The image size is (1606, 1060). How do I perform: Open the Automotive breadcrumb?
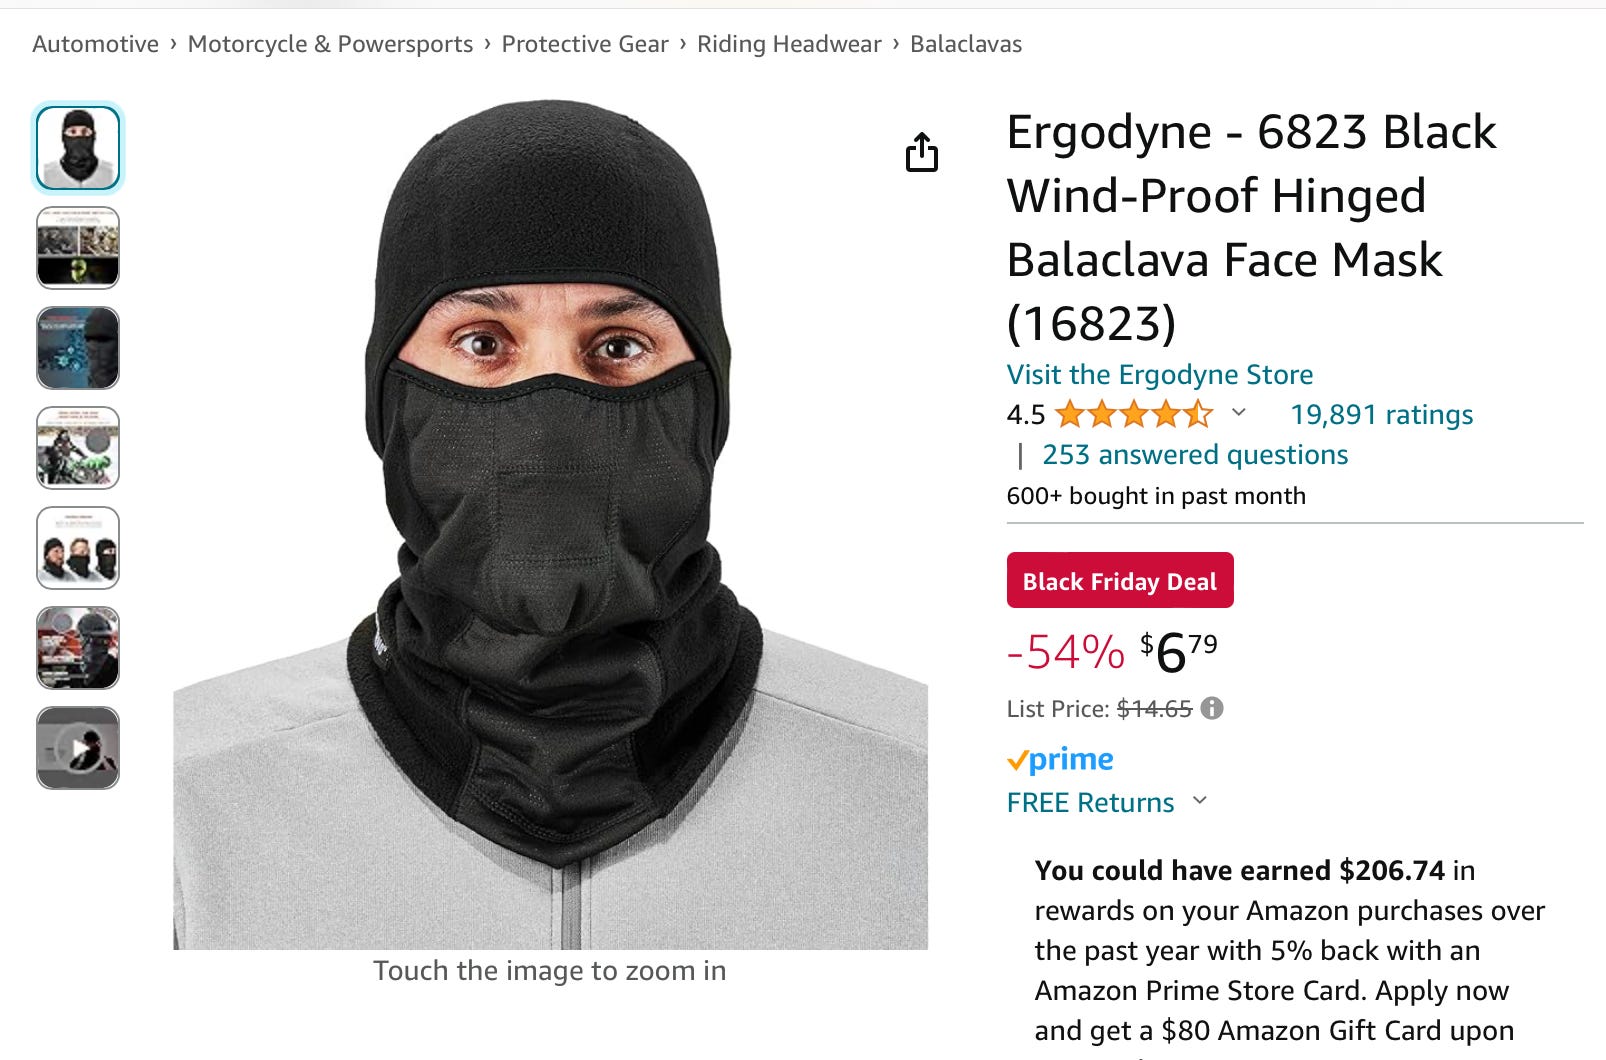pos(95,44)
